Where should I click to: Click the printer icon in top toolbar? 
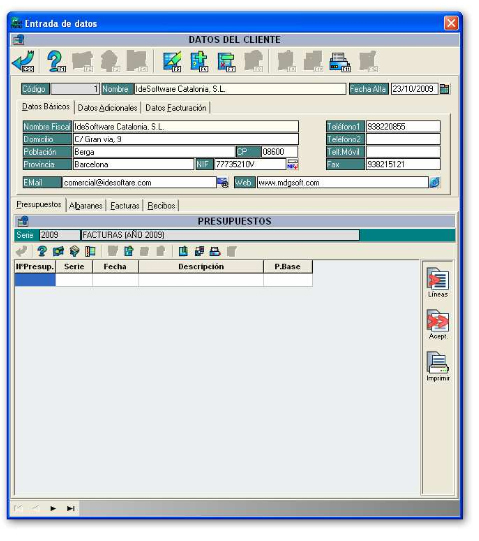tap(340, 62)
